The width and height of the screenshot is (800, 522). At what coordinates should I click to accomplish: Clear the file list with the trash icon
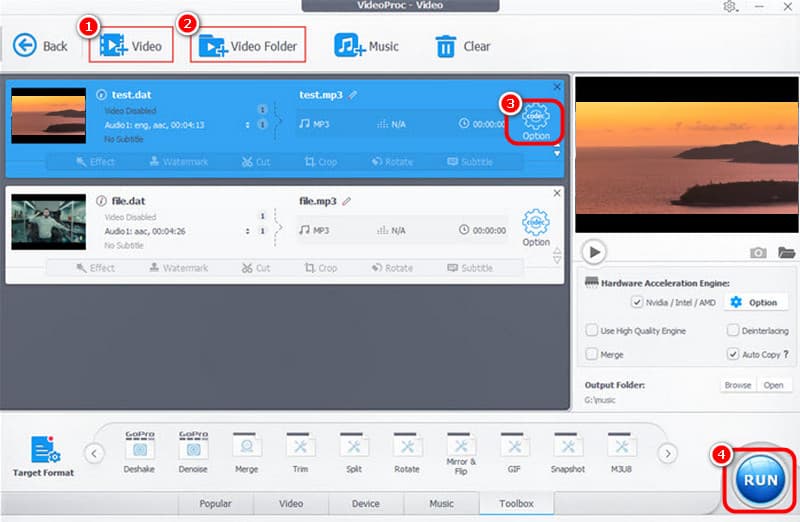pos(462,46)
